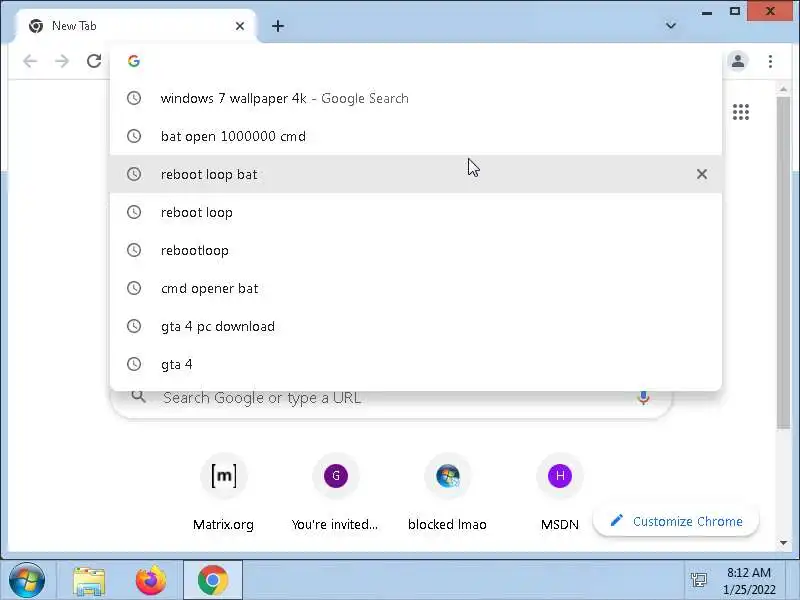Select the New Tab tab
This screenshot has height=600, width=800.
point(136,26)
